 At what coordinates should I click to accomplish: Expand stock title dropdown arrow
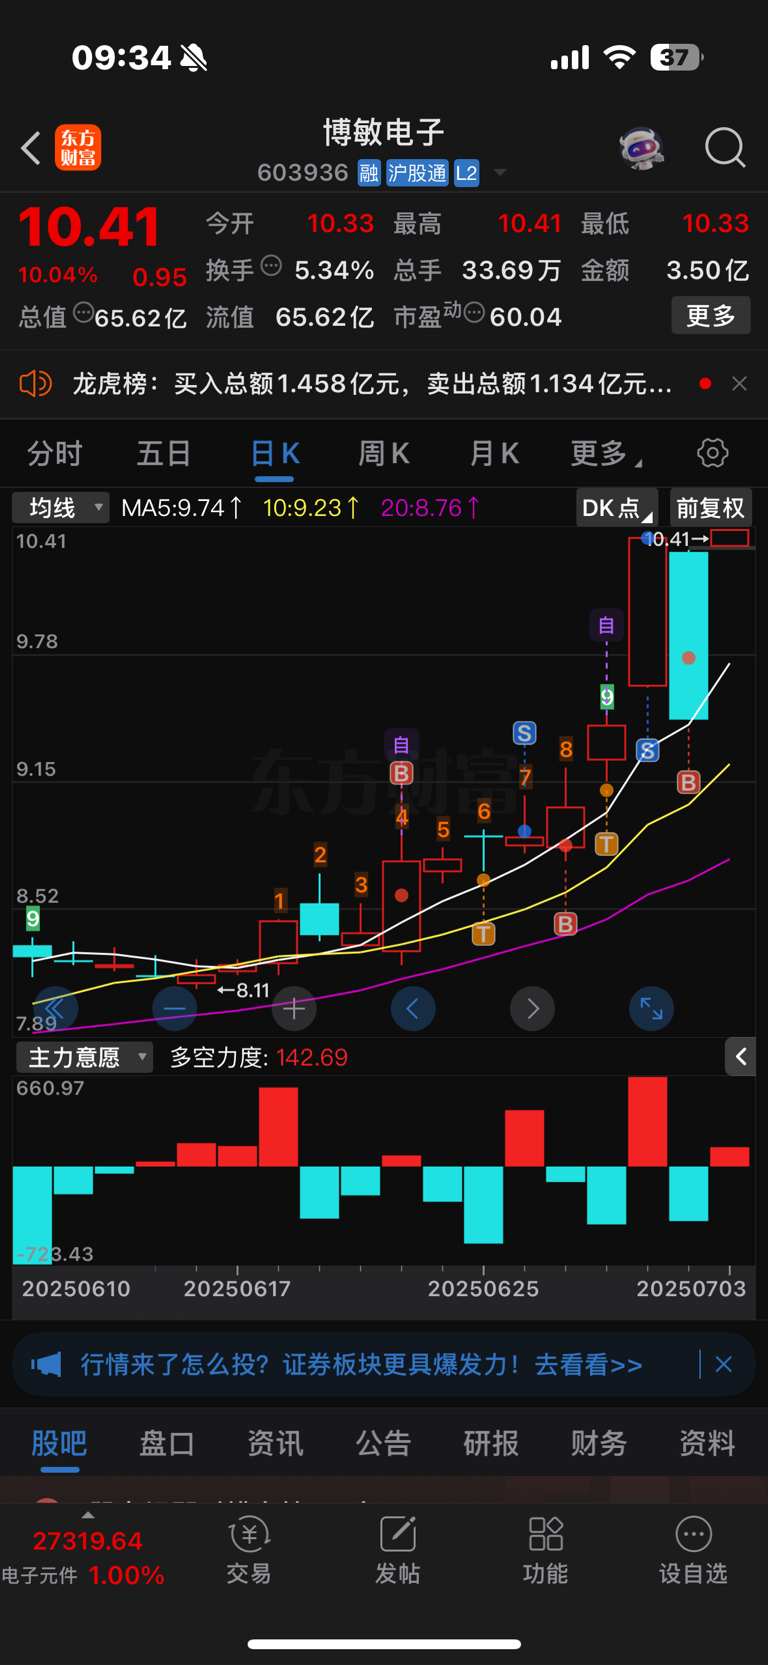pos(500,173)
